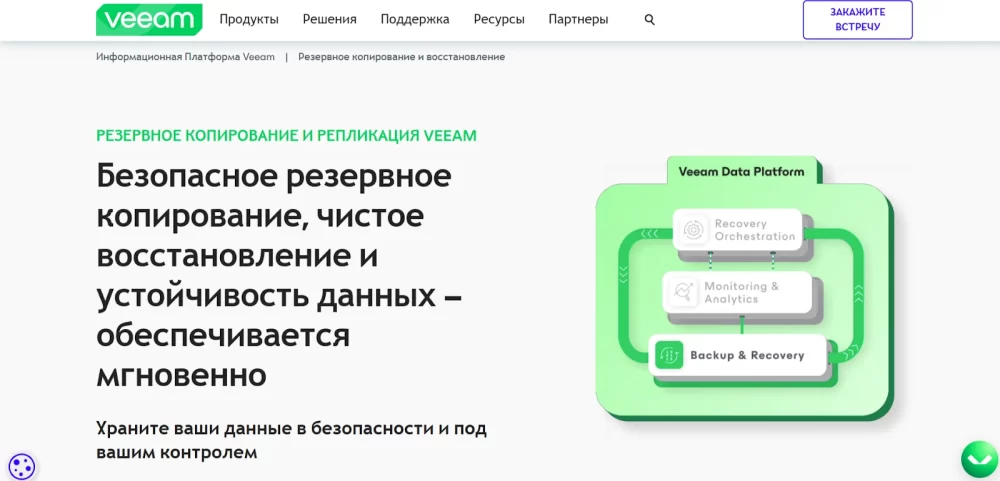Click the green Backup & Recovery icon
The image size is (1000, 481).
coord(669,355)
